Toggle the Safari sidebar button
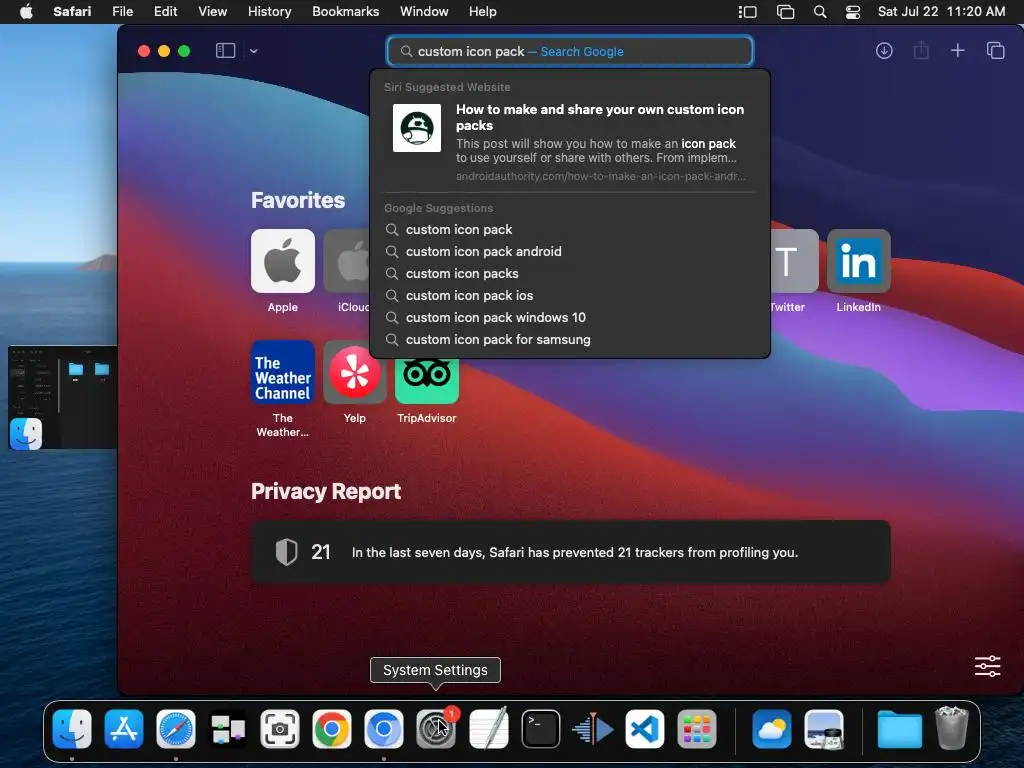 225,50
